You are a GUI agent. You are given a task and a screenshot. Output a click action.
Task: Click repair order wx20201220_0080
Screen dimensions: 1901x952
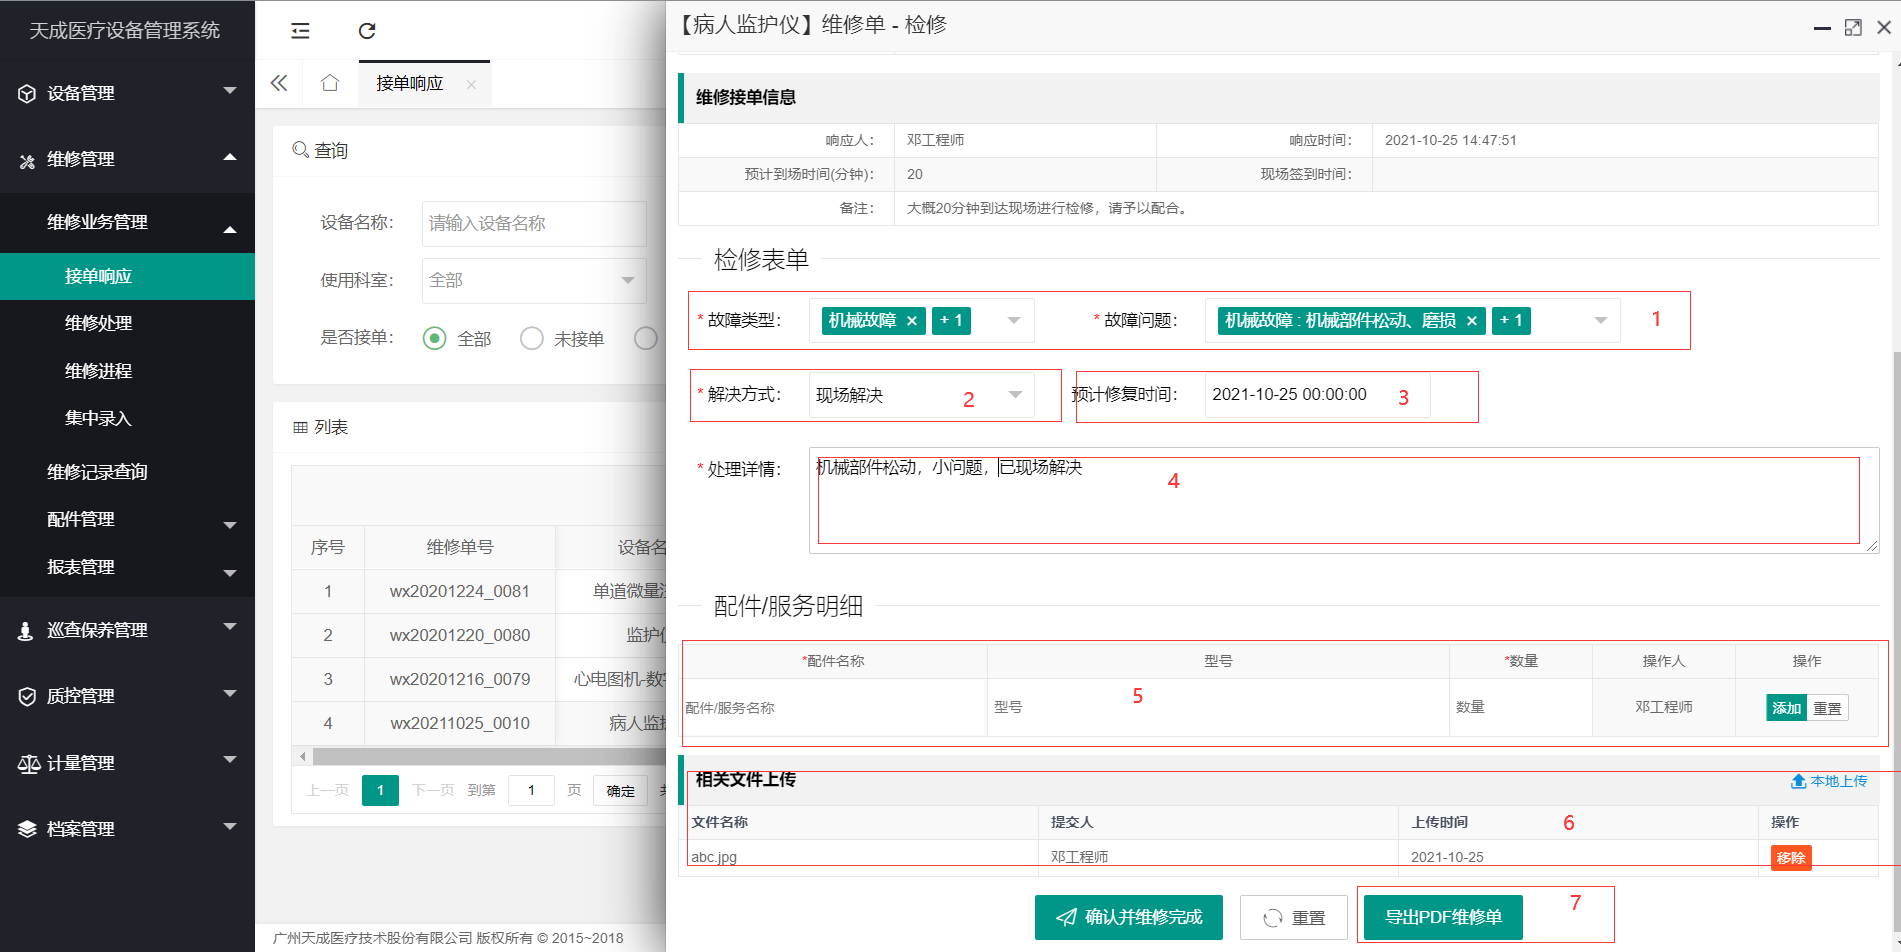click(460, 635)
